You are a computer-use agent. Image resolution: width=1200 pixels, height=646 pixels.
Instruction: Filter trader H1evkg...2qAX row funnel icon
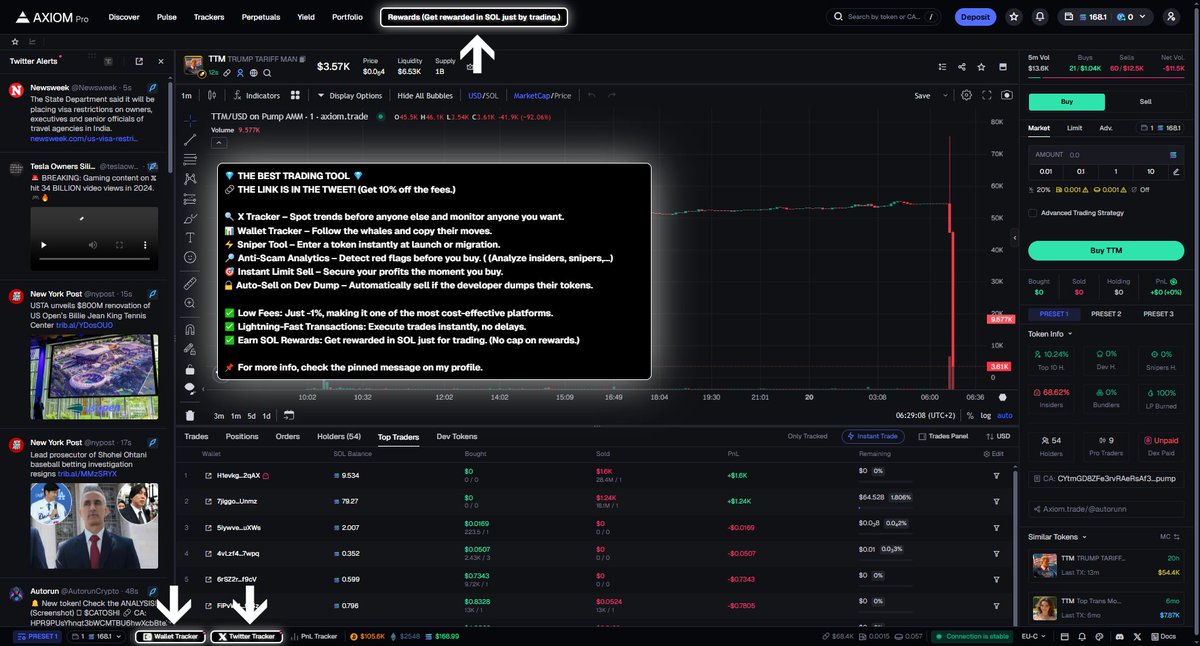996,475
